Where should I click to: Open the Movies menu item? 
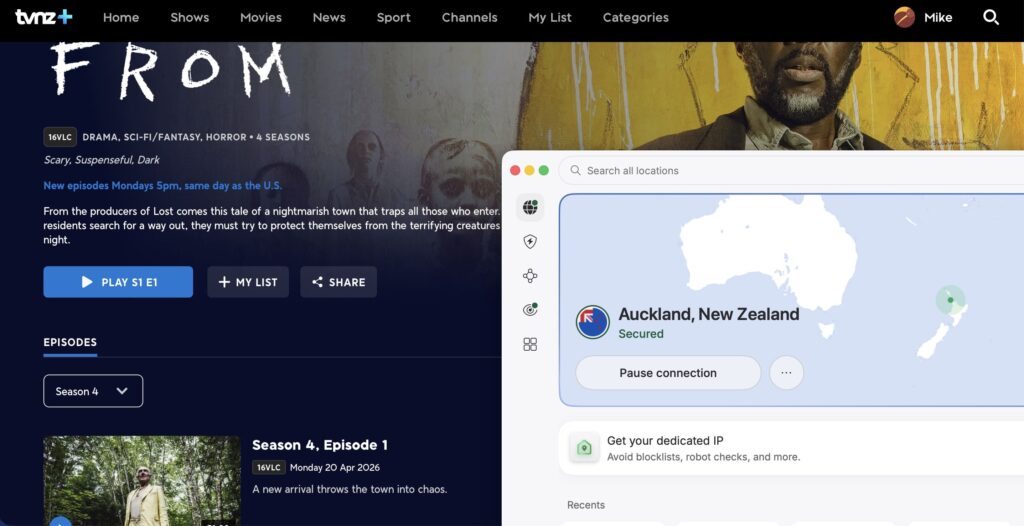point(261,18)
